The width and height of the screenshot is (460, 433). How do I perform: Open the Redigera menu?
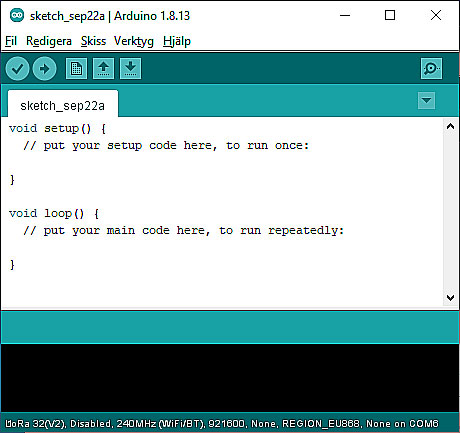[x=49, y=41]
